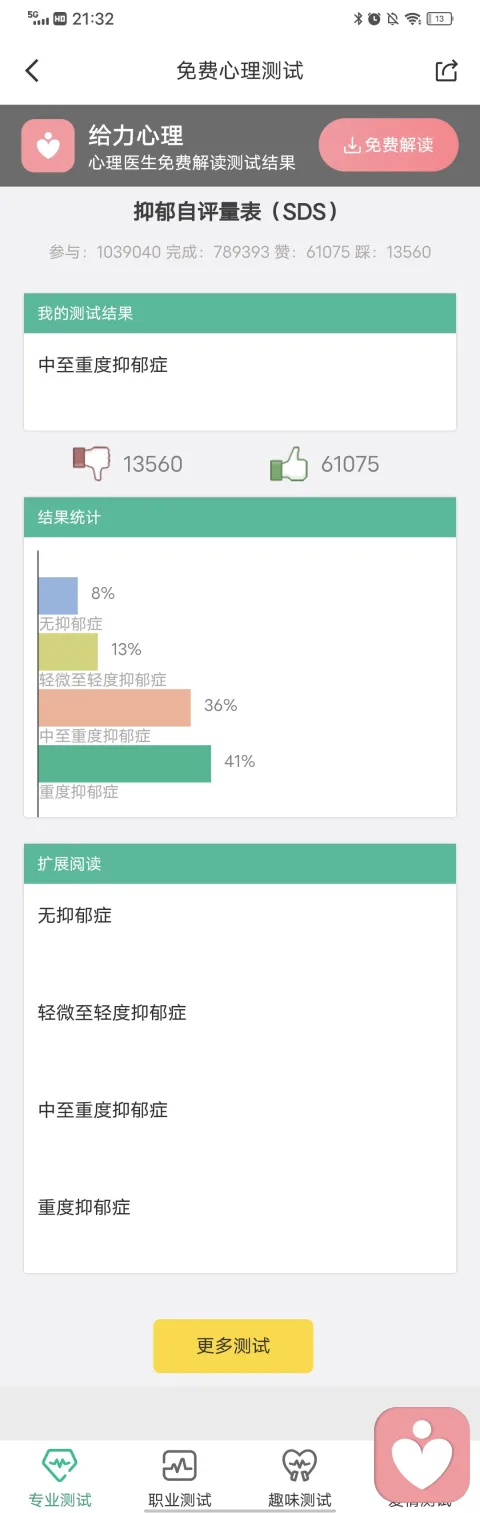
Task: Tap the 13560 dislike count
Action: pyautogui.click(x=153, y=464)
